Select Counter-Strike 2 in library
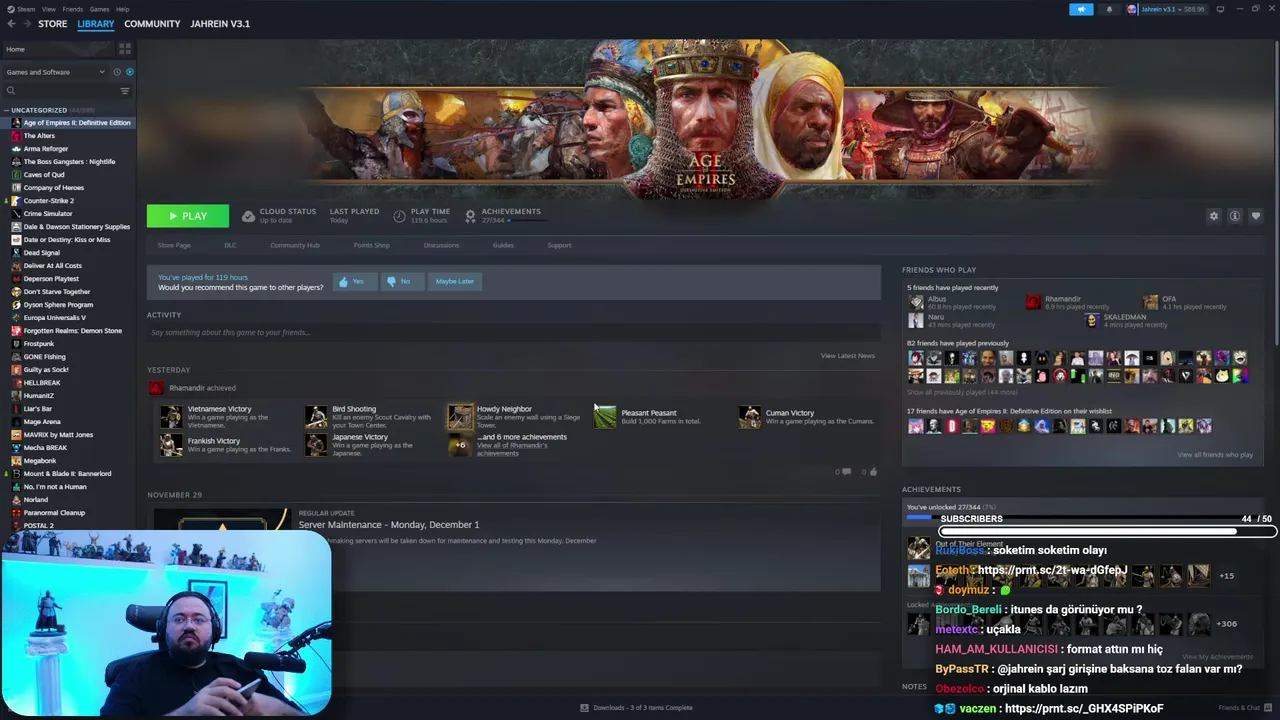1280x720 pixels. (x=48, y=201)
